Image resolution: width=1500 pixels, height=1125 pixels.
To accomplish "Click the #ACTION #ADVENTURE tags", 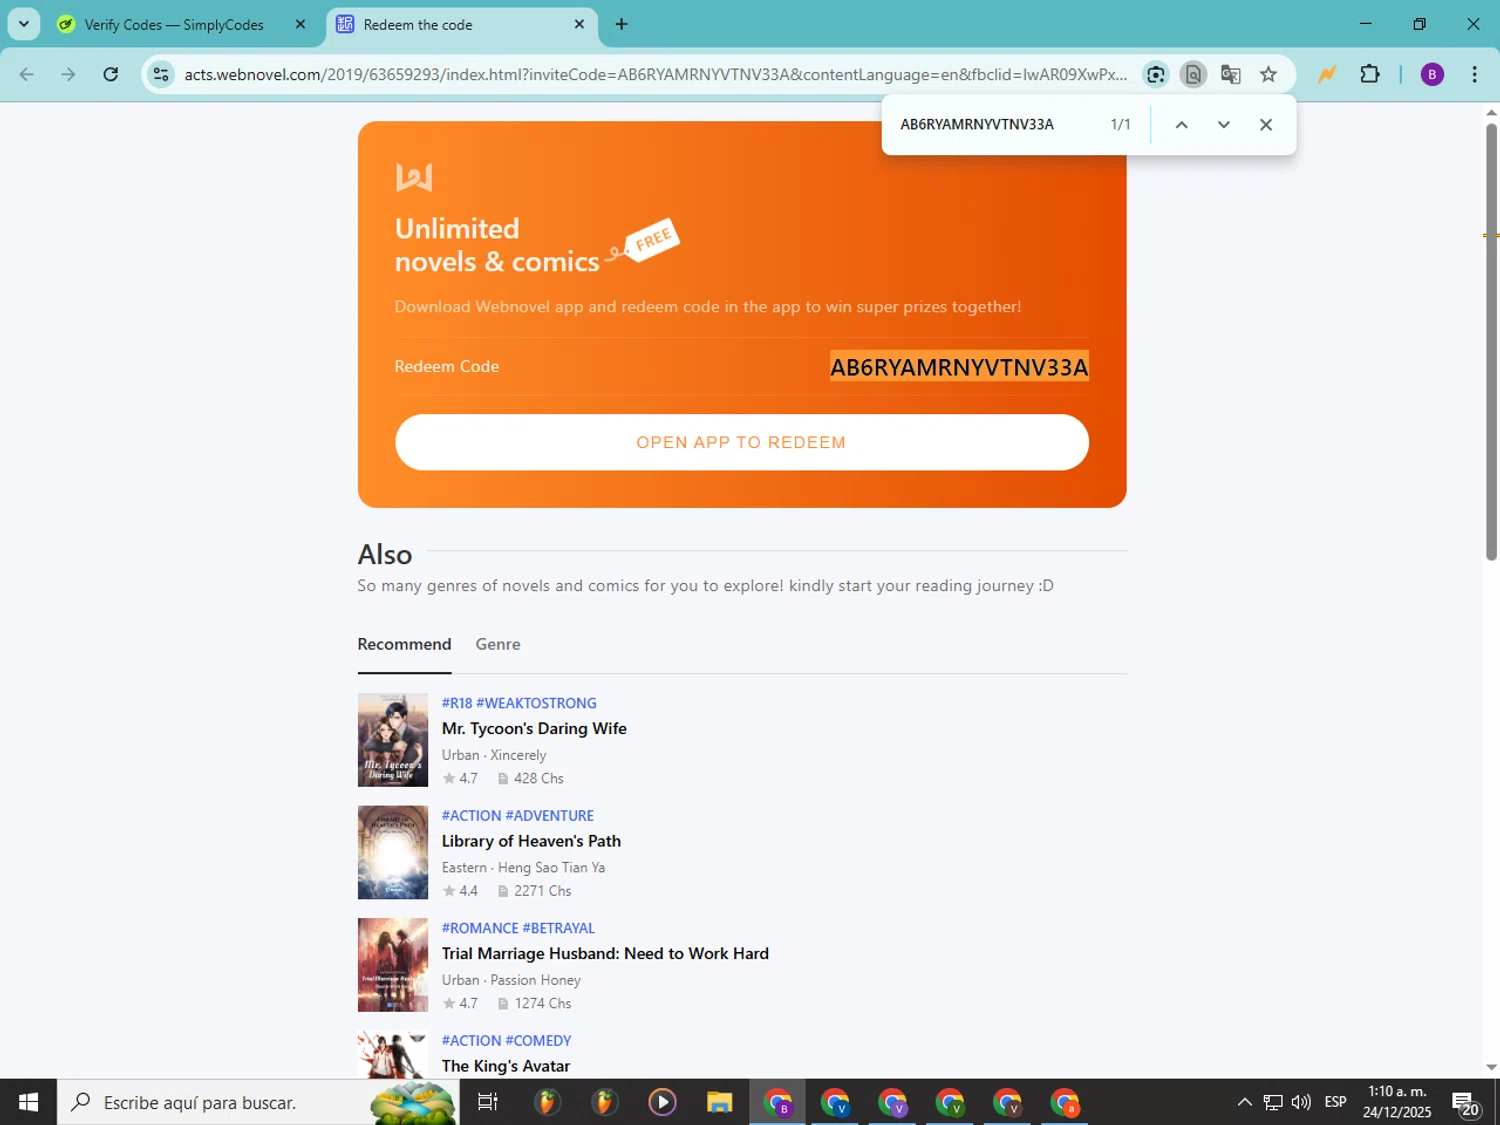I will click(x=518, y=816).
